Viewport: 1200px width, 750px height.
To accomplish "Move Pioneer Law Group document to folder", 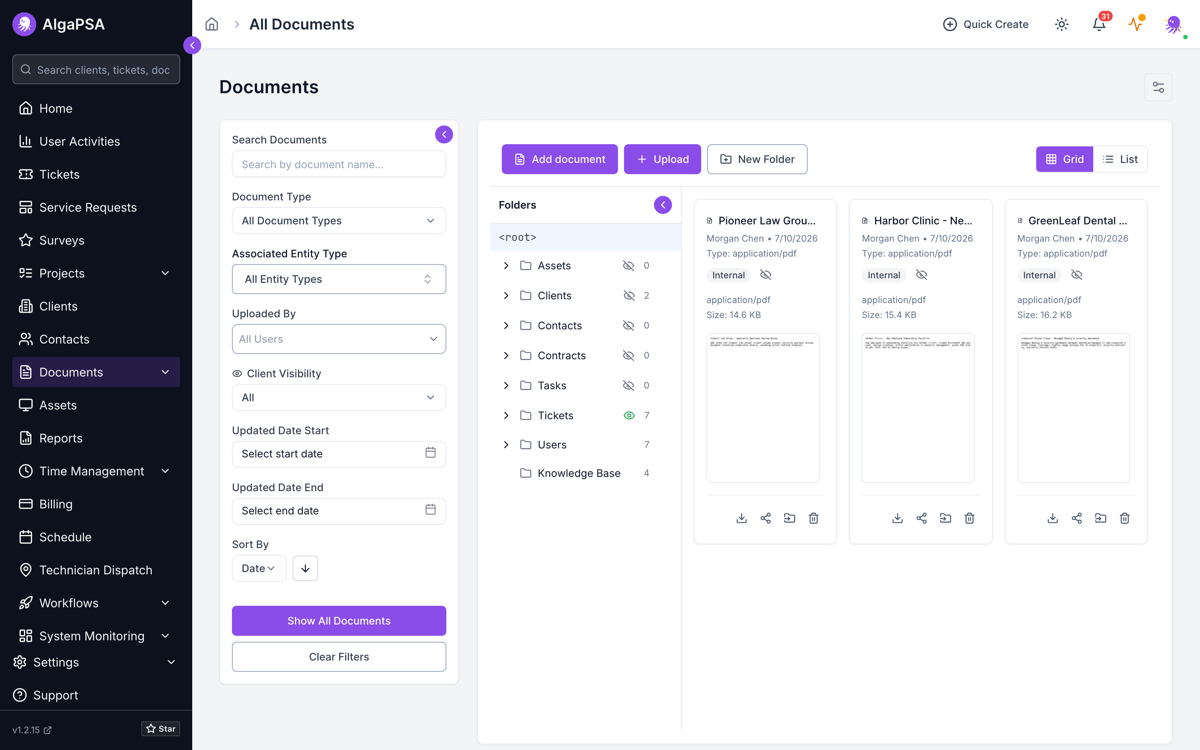I will click(x=789, y=518).
